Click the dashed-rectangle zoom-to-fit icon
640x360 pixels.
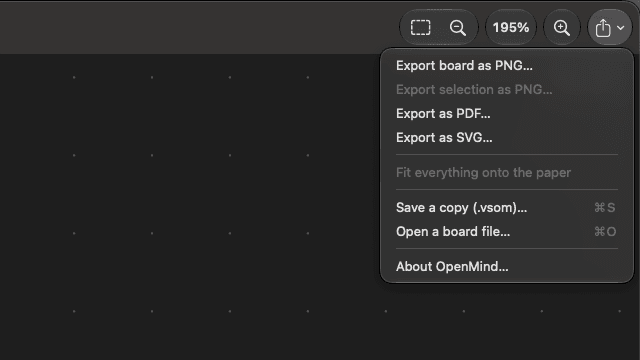coord(420,28)
